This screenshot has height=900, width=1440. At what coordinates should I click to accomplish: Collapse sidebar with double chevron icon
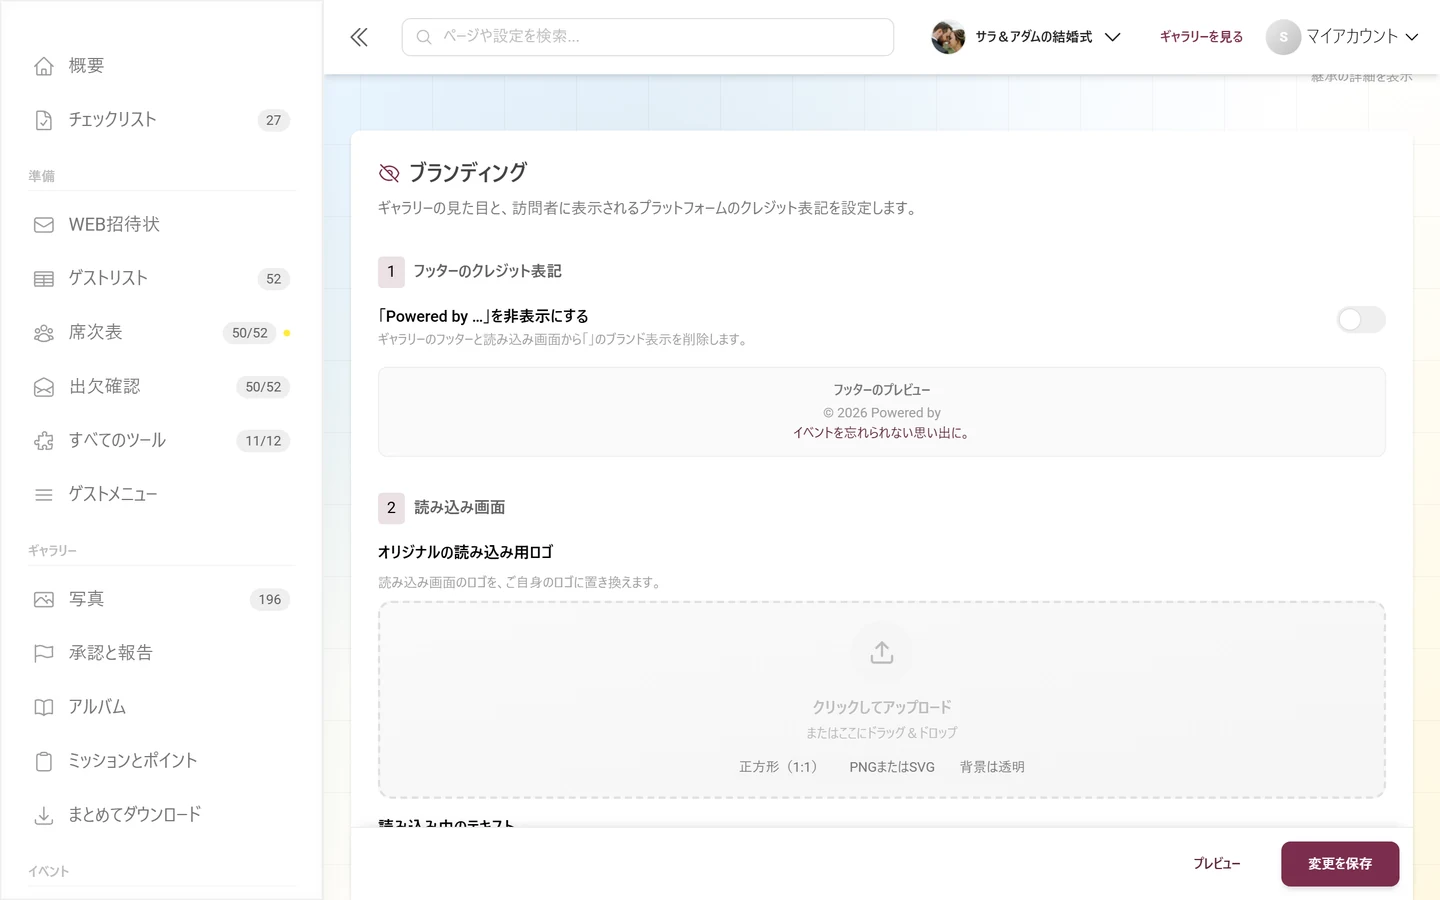(x=359, y=37)
